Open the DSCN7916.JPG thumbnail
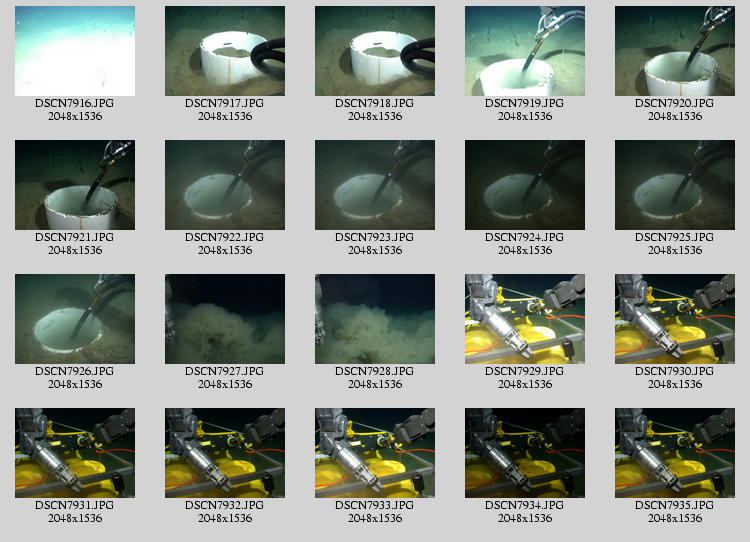 click(75, 51)
